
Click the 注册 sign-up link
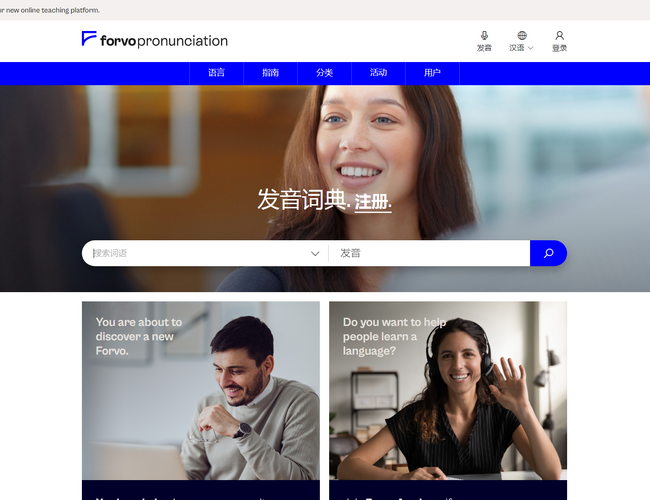pos(371,202)
